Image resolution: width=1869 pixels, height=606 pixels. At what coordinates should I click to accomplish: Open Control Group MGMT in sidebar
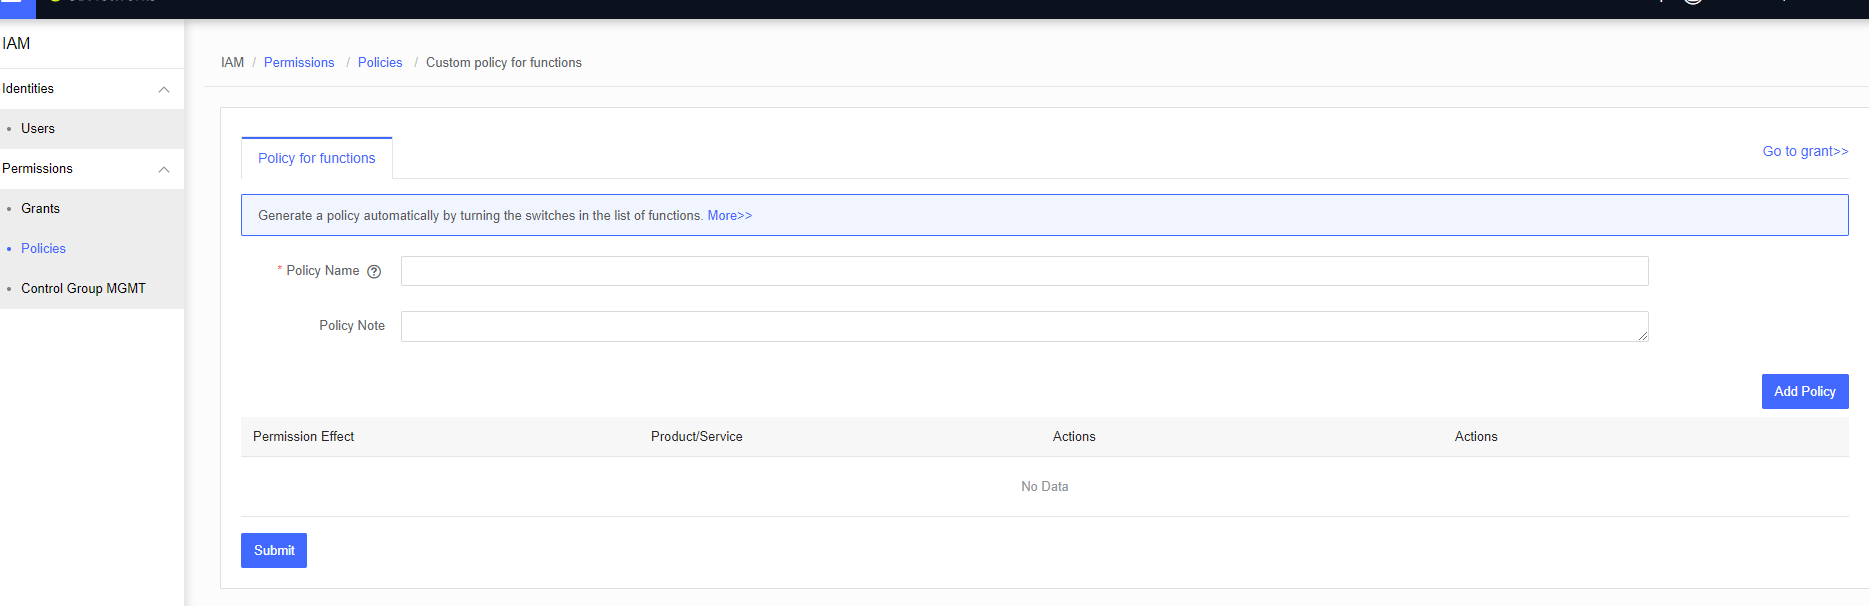click(x=83, y=289)
